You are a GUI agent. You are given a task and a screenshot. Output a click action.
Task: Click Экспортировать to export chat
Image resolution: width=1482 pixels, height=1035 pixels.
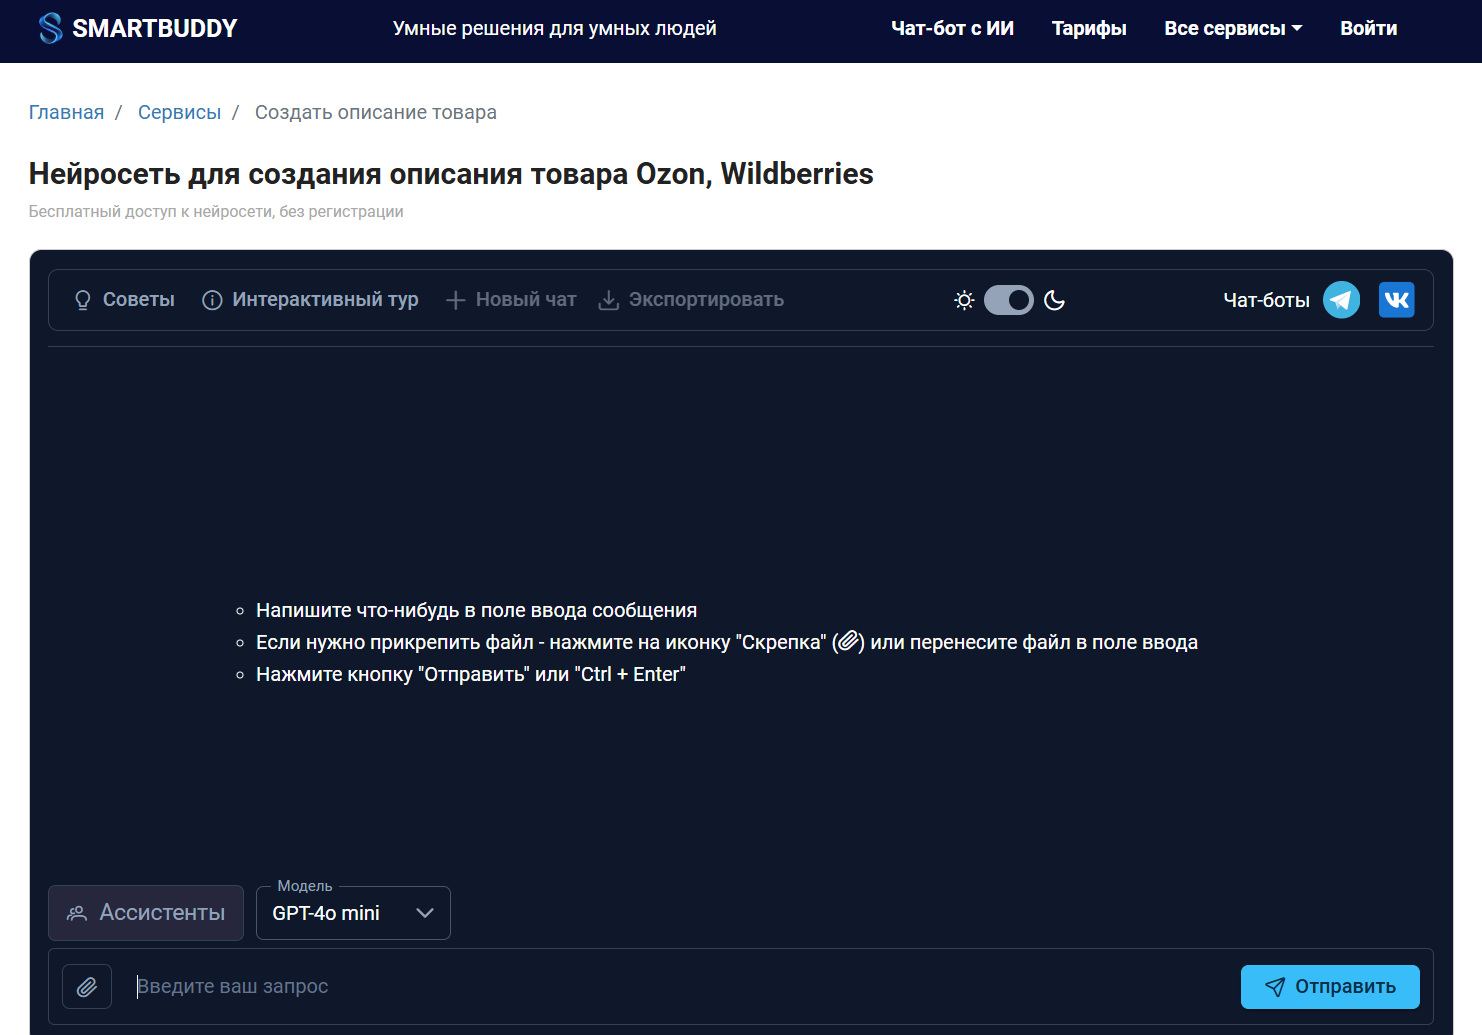pos(691,300)
